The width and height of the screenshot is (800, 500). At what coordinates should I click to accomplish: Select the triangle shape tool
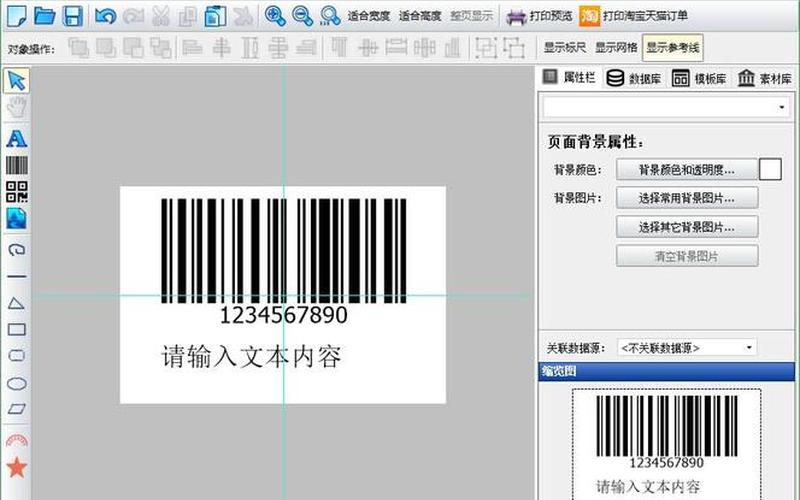16,304
